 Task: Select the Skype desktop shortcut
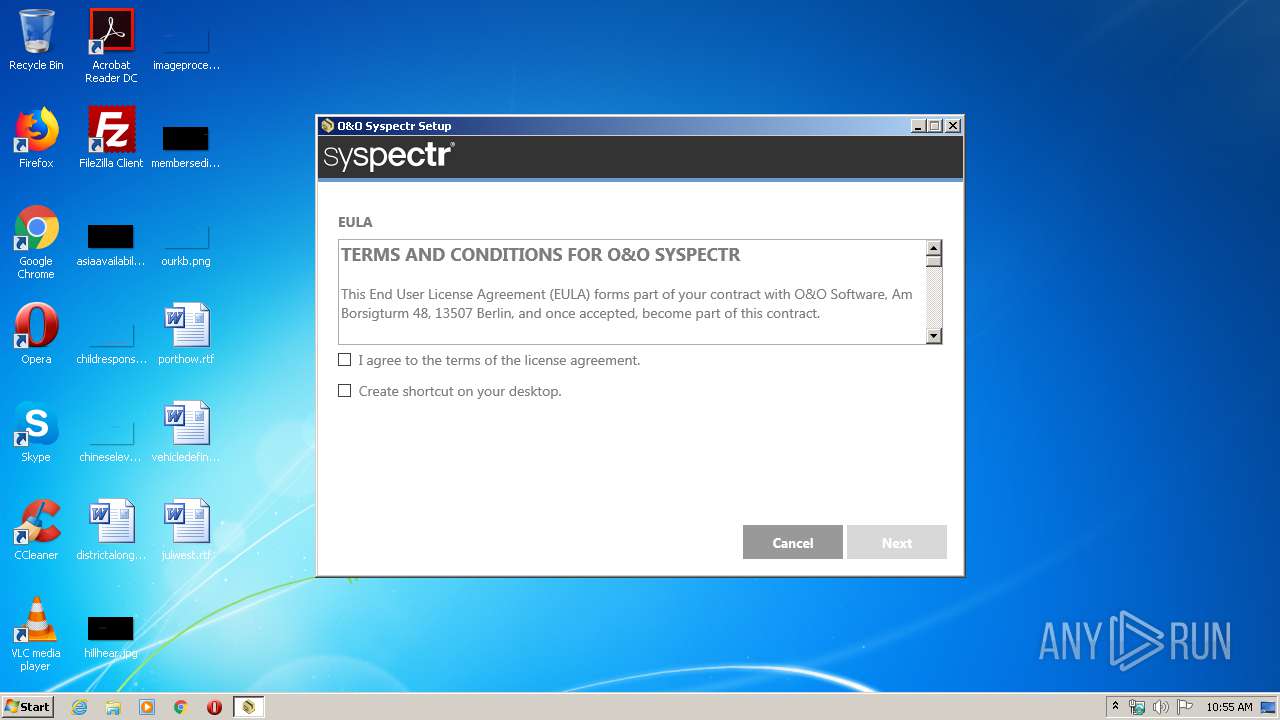(36, 432)
